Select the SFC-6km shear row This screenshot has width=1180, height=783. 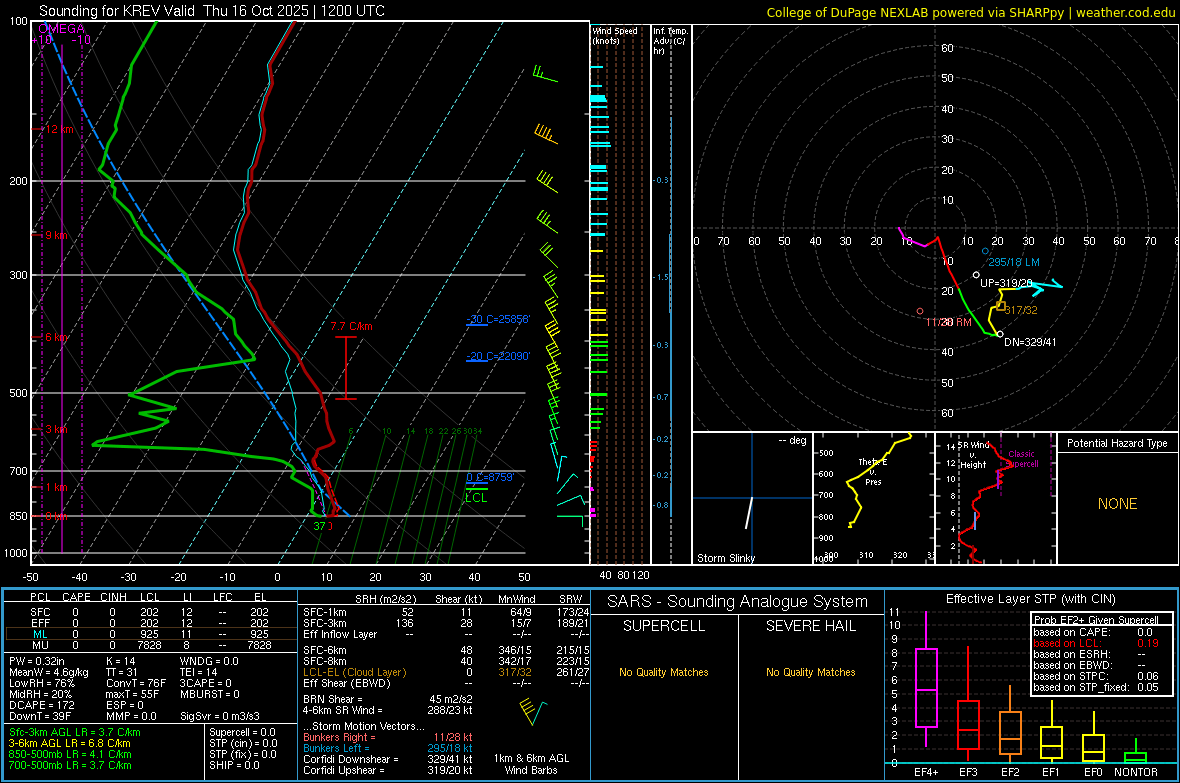coord(446,650)
